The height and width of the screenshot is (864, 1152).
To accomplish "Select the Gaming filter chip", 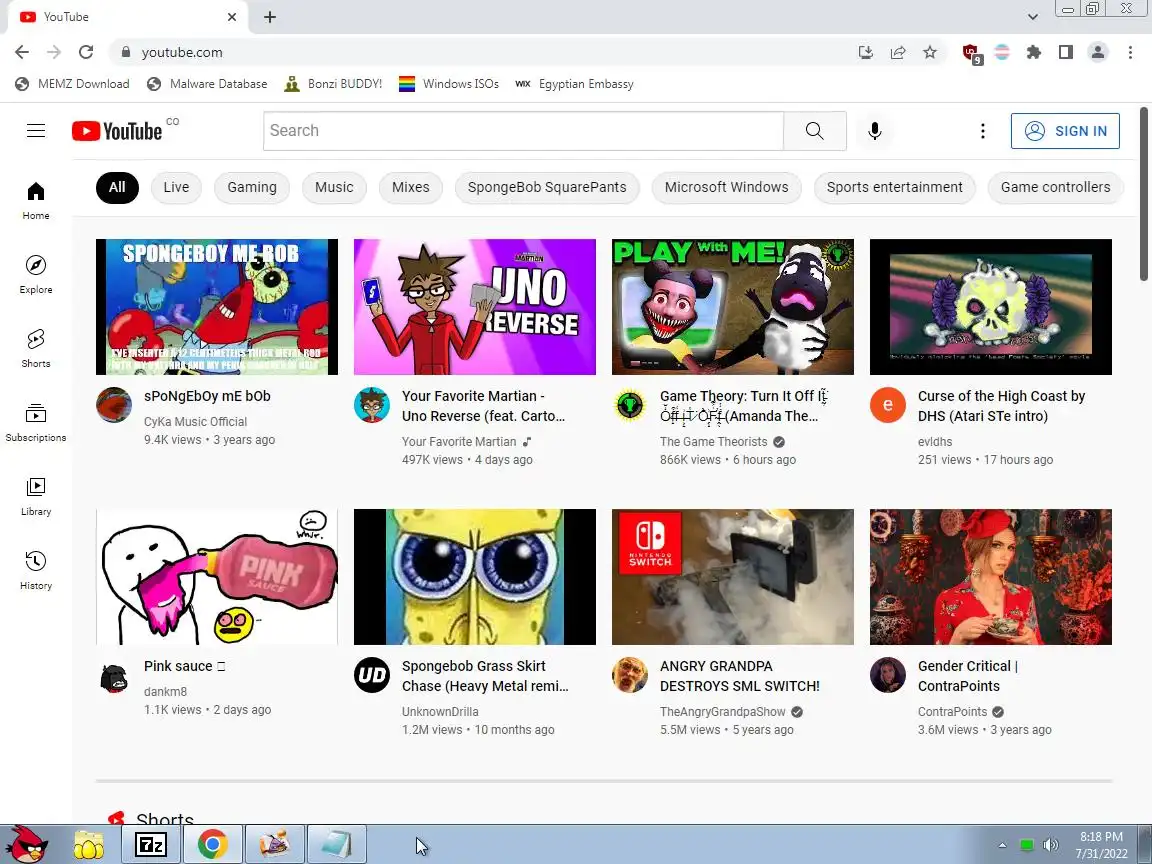I will 252,187.
